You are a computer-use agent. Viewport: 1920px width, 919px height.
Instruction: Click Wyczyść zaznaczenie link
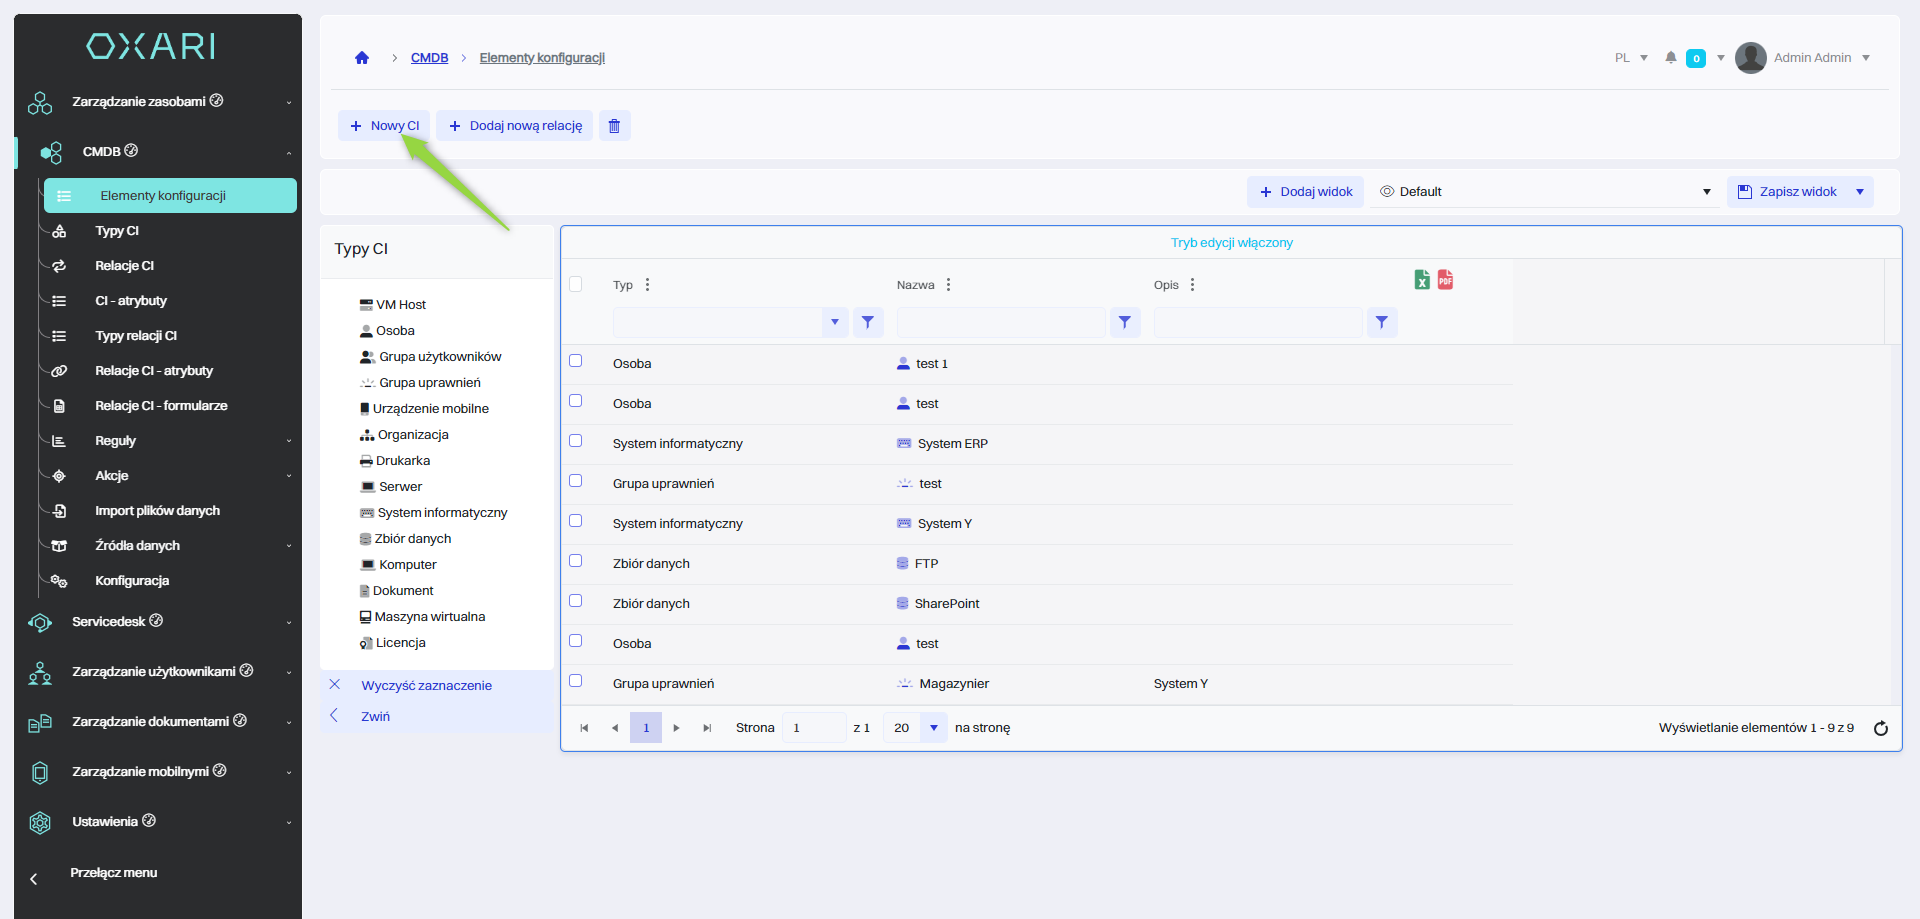click(426, 686)
